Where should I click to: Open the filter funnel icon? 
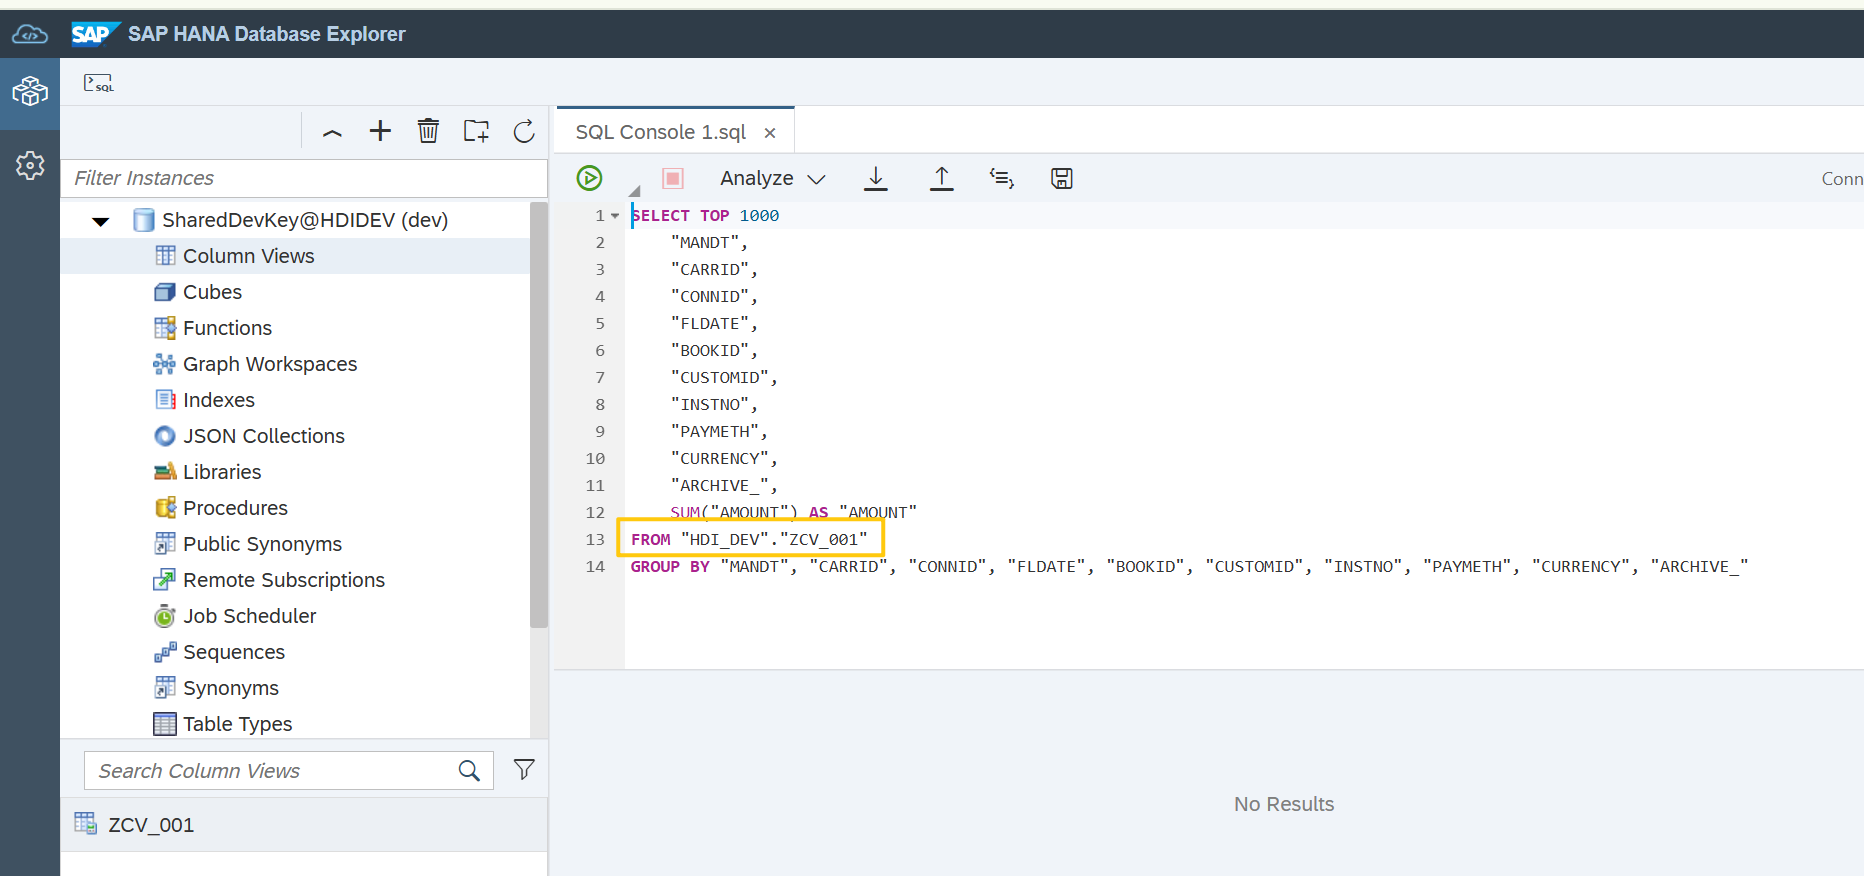click(x=524, y=769)
